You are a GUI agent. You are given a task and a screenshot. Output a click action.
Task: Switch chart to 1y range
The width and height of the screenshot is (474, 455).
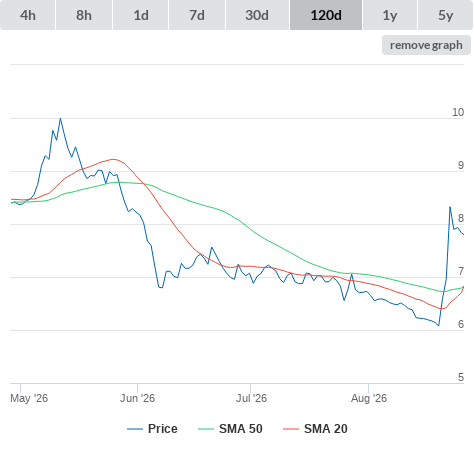[390, 15]
